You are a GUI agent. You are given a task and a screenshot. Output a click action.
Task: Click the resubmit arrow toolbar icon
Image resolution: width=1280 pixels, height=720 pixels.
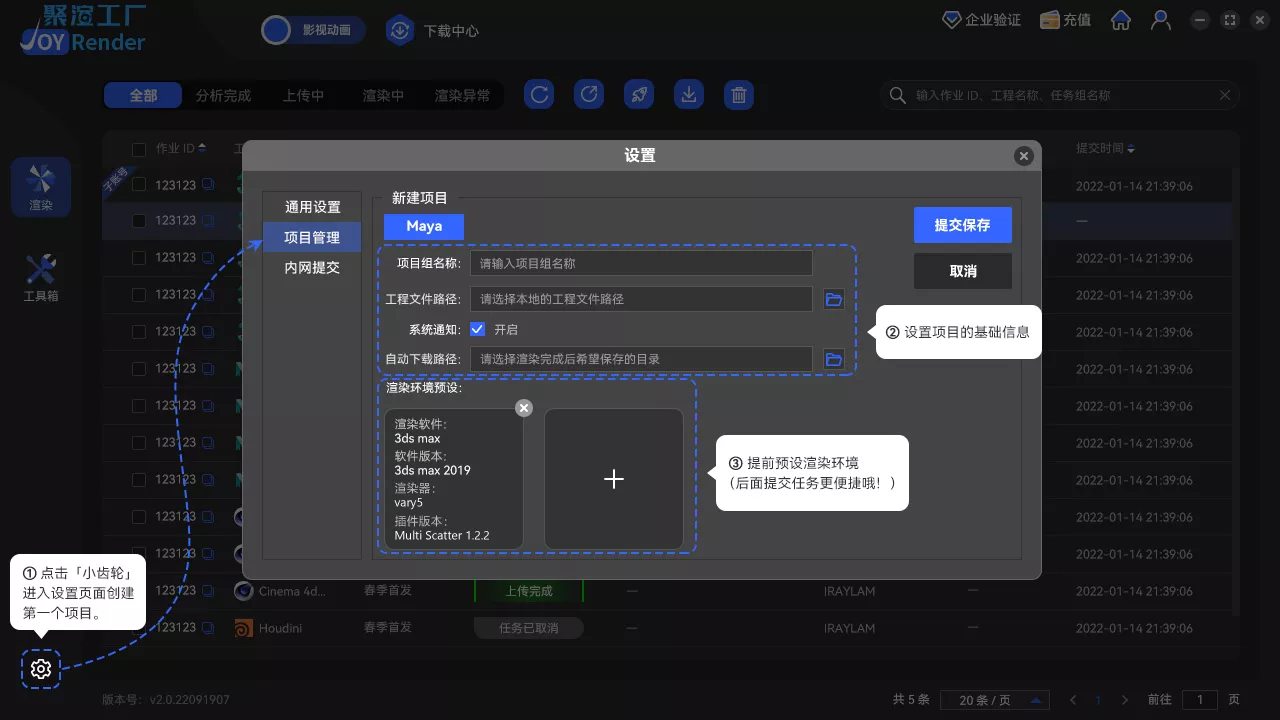[x=589, y=95]
